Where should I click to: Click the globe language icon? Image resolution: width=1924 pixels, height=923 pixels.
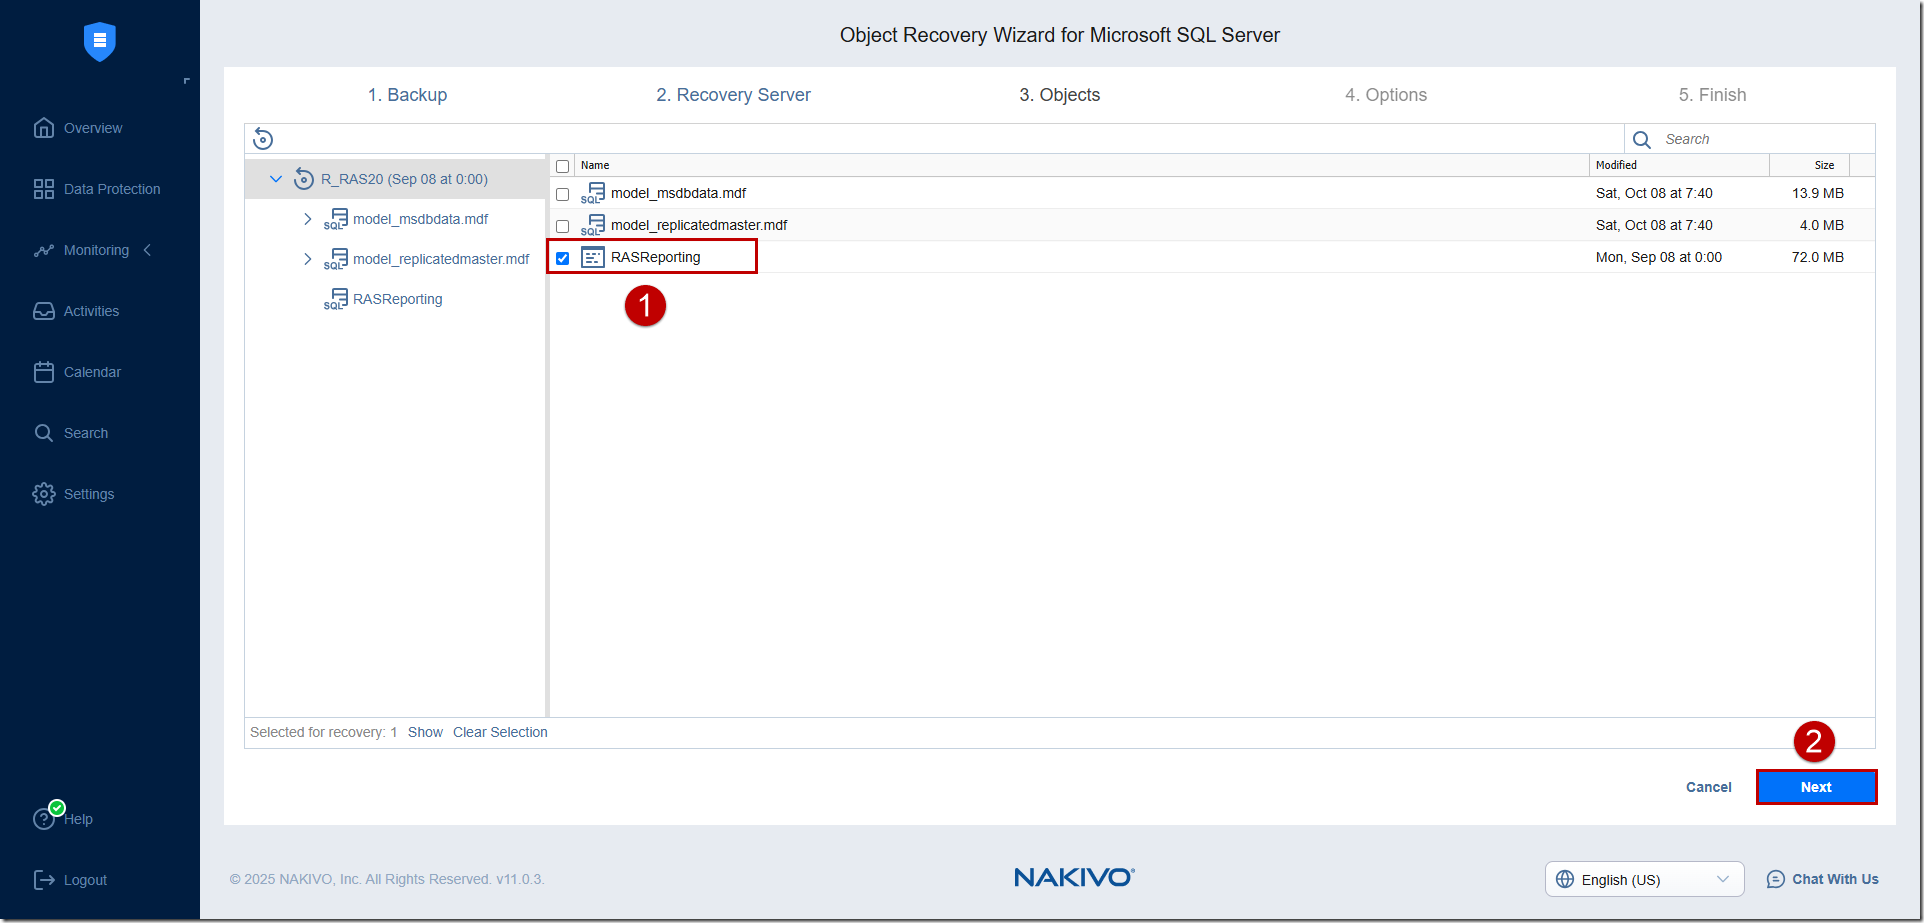click(x=1565, y=879)
